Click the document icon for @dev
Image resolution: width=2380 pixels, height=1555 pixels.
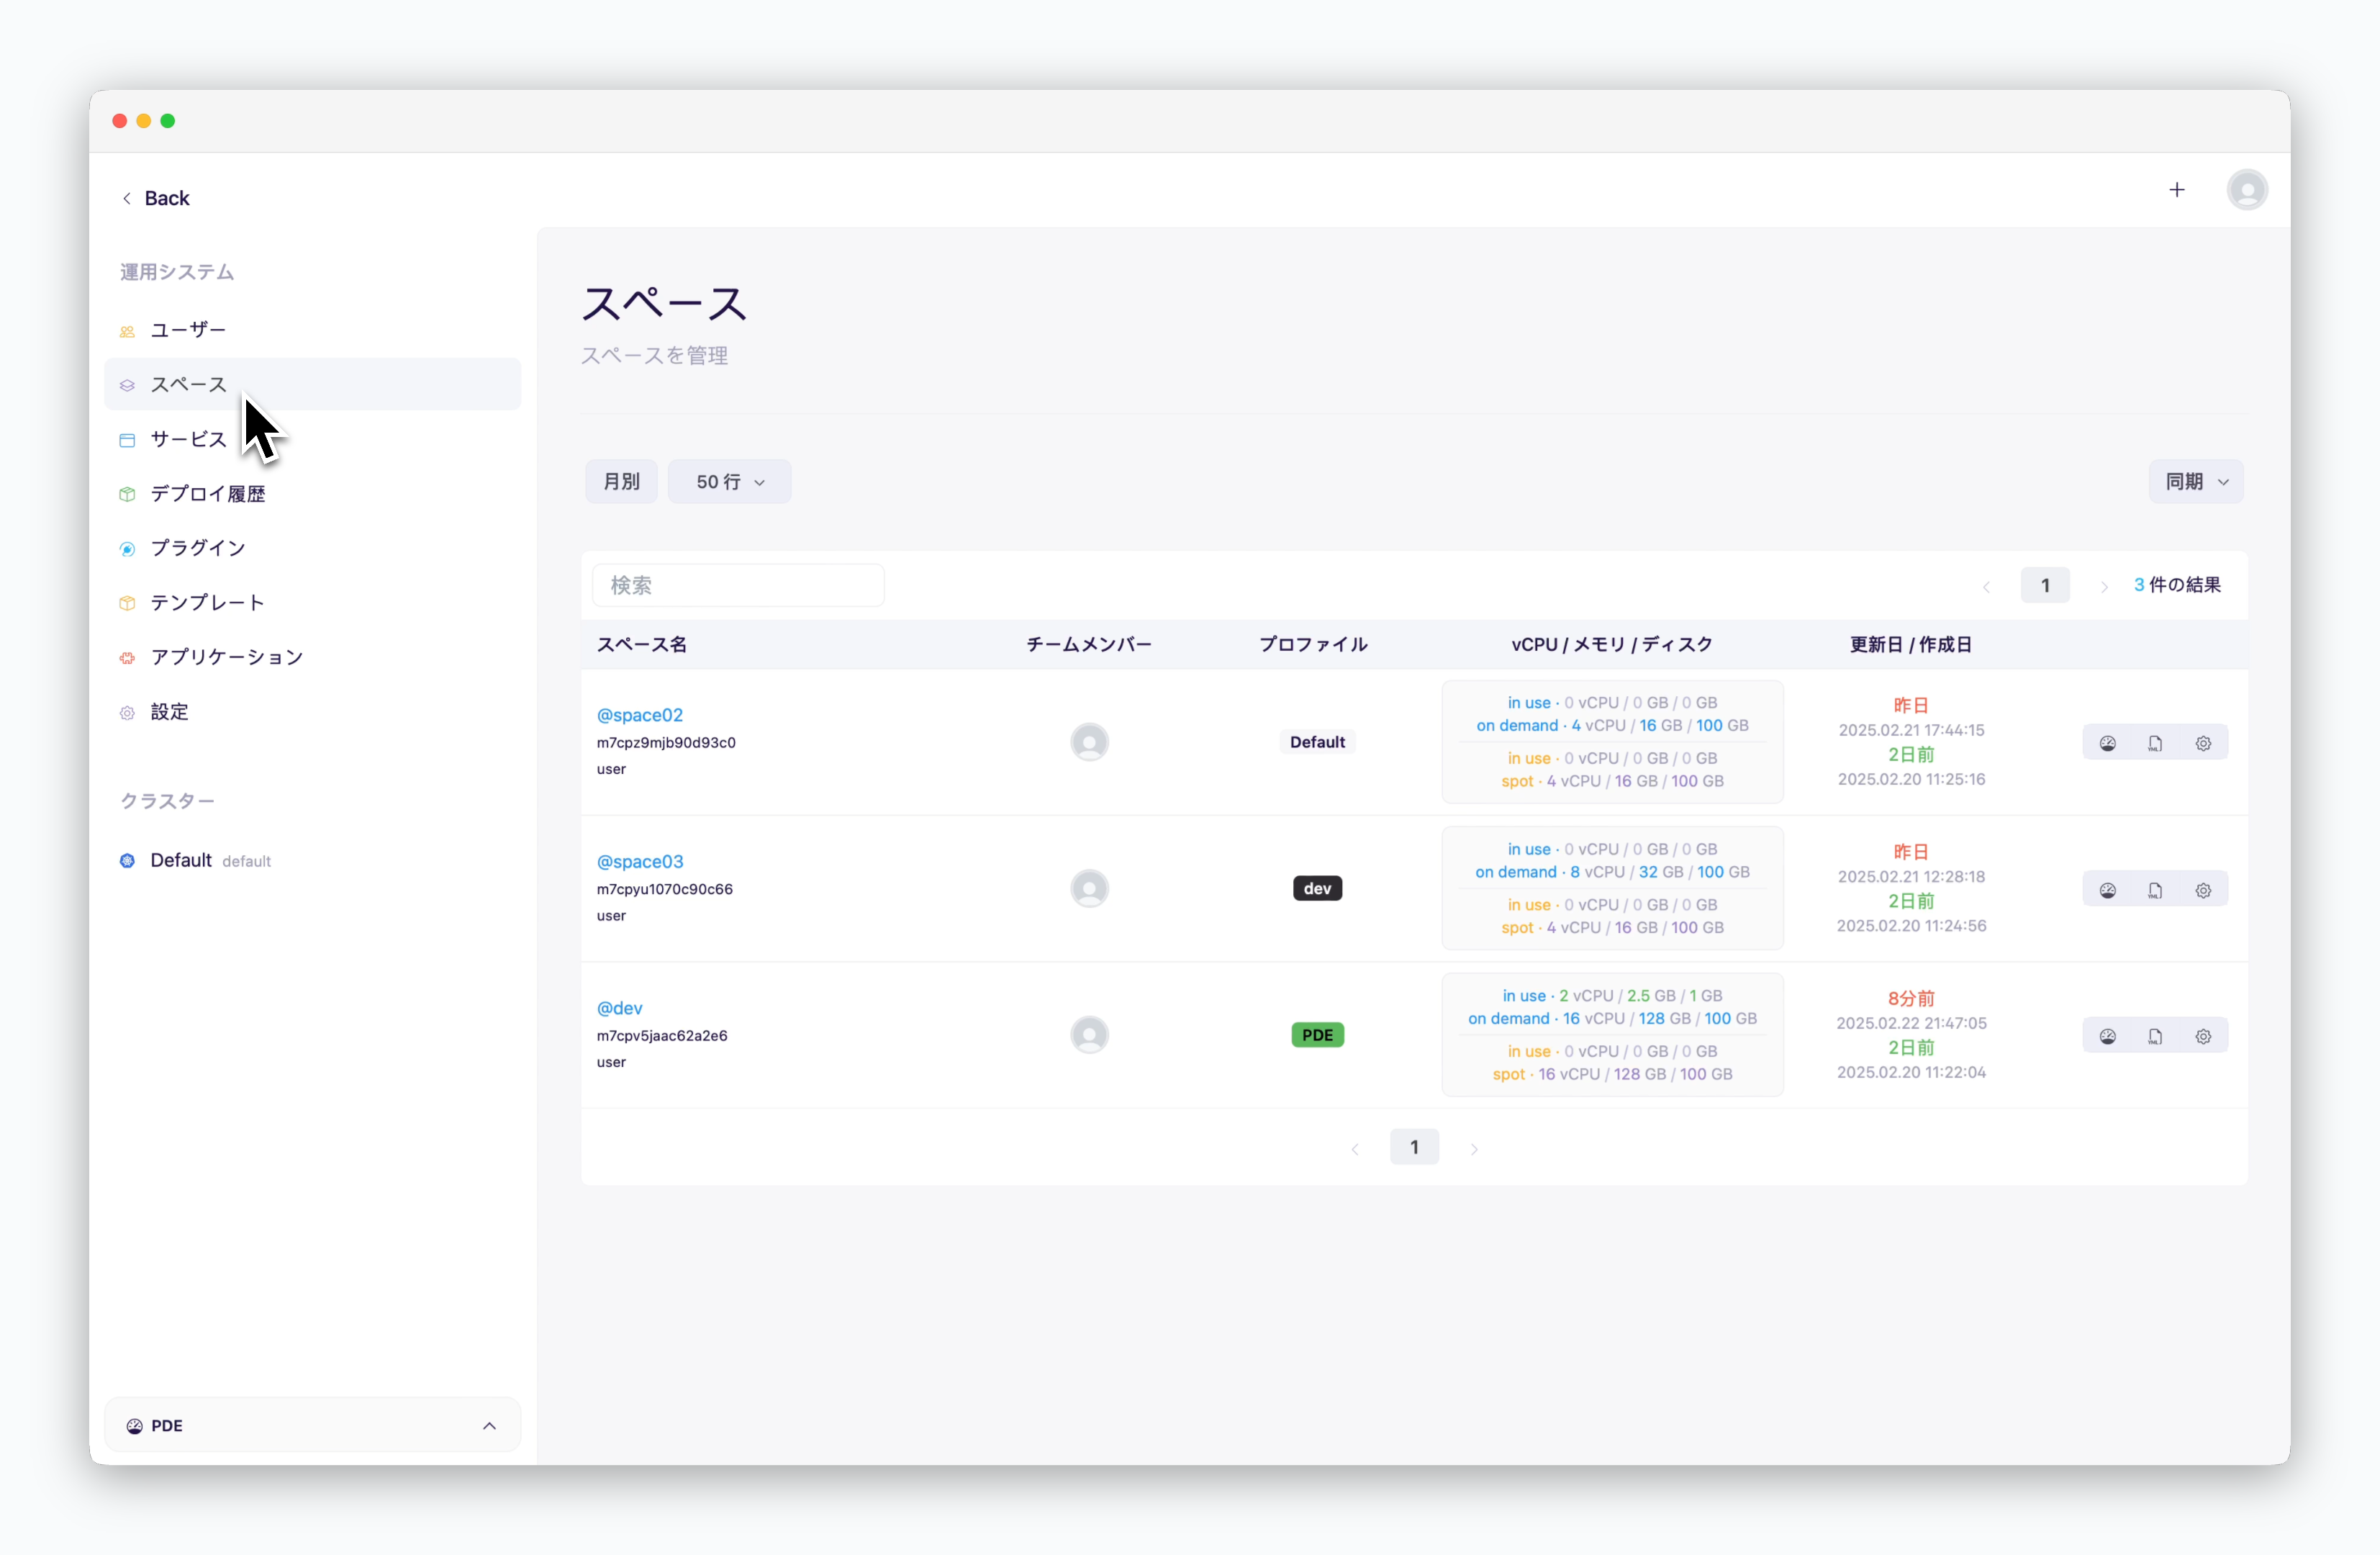coord(2155,1036)
